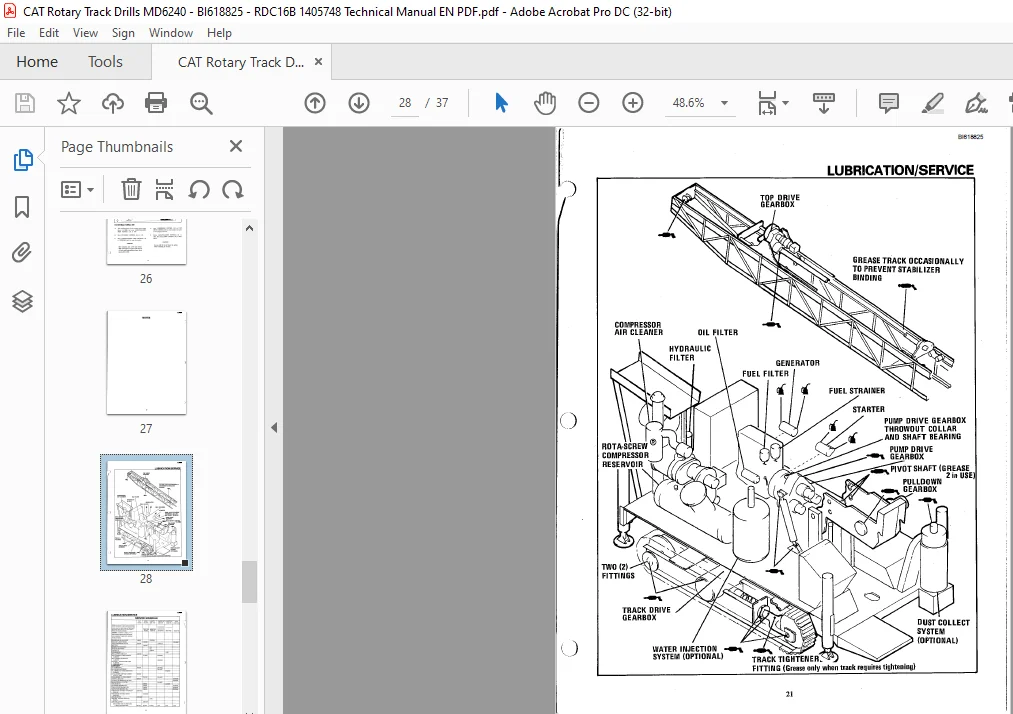Print the document with printer icon
Screen dimensions: 1013x714
(x=156, y=103)
